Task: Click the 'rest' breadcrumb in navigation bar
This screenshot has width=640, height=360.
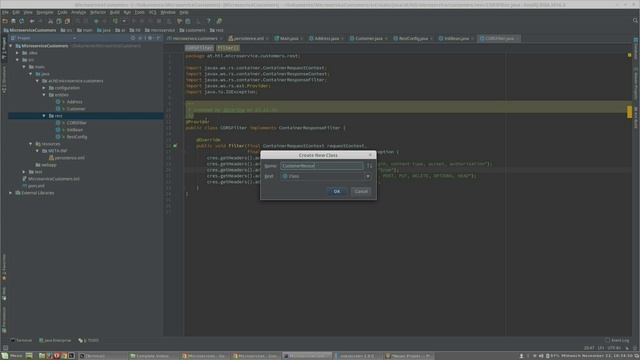Action: tap(217, 30)
